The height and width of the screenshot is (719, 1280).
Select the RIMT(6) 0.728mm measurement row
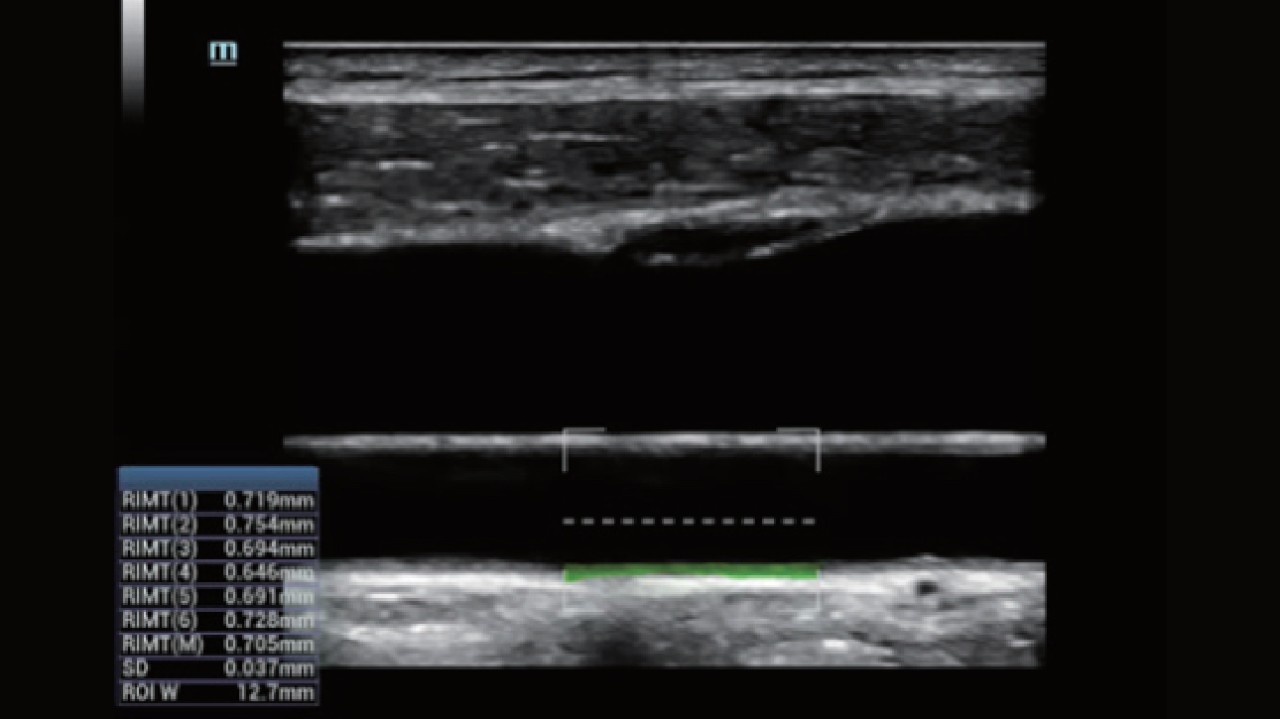(218, 620)
